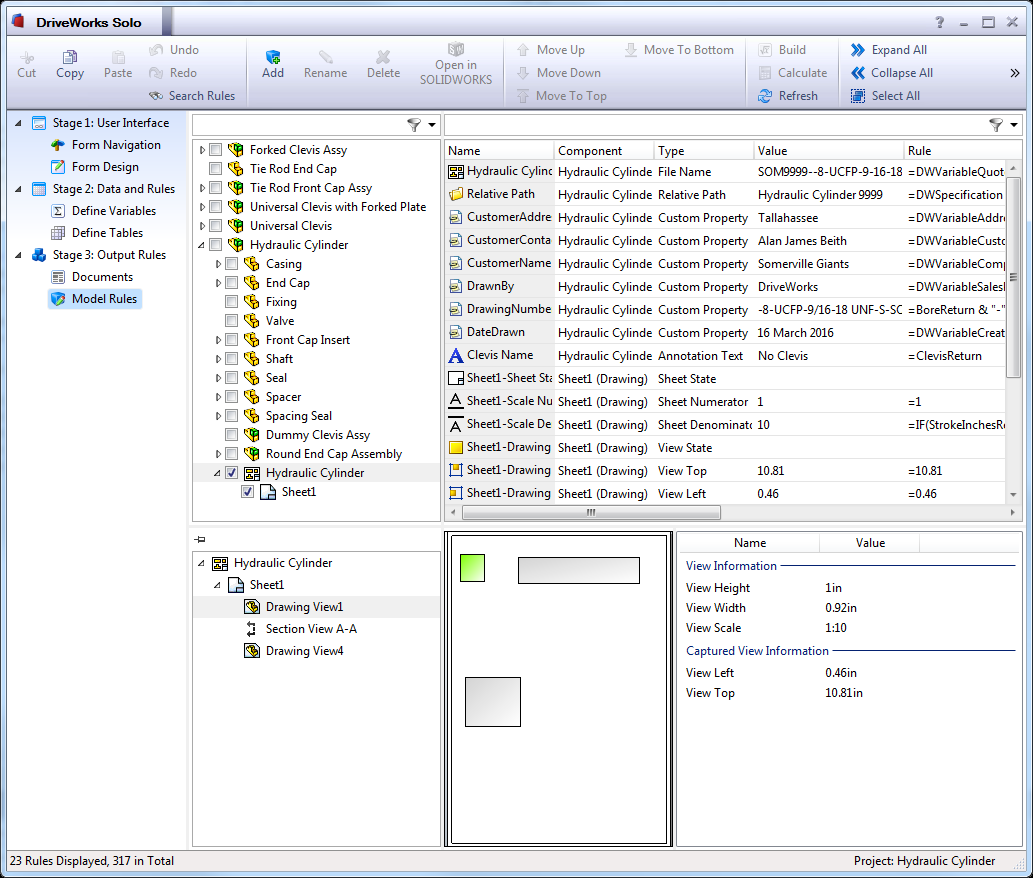Viewport: 1033px width, 878px height.
Task: Click the rules list filter funnel icon
Action: (996, 124)
